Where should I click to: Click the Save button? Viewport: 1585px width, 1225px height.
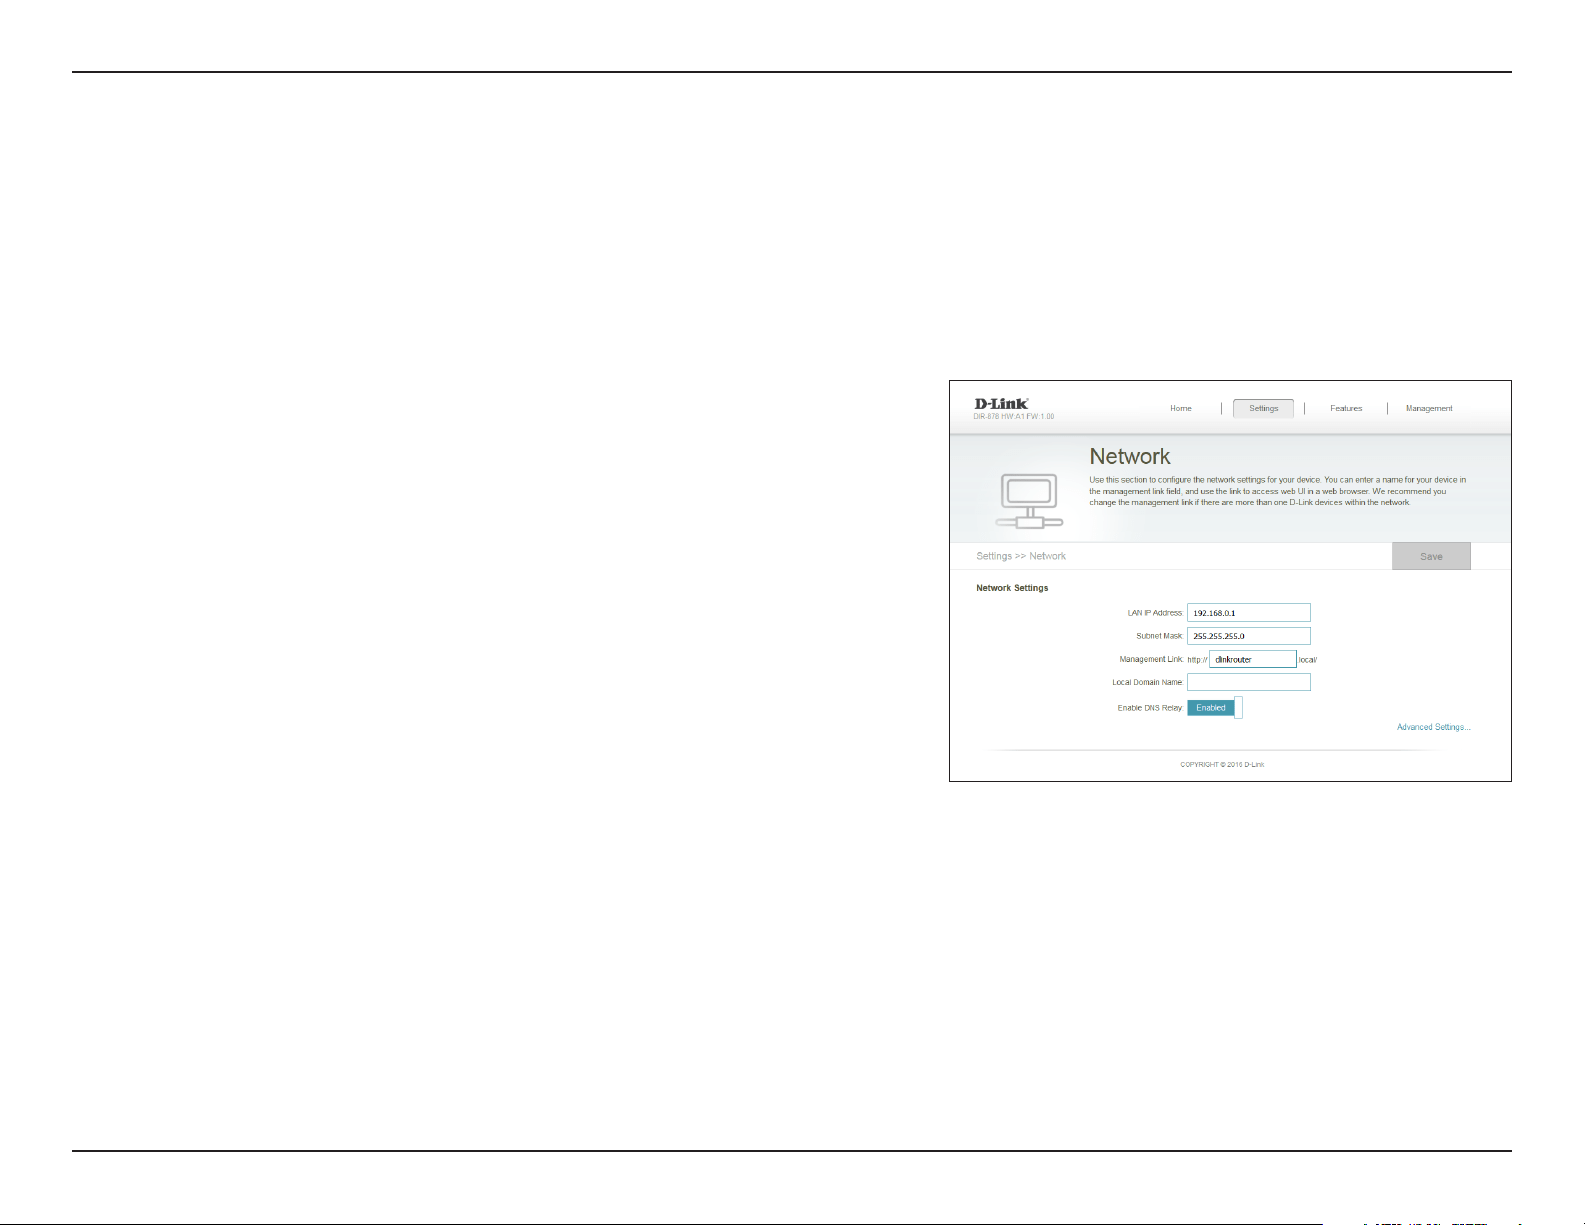pos(1431,556)
